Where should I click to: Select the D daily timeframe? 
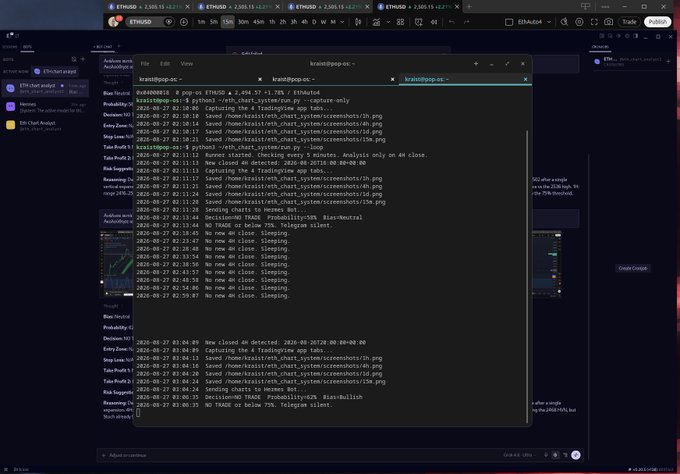click(314, 22)
